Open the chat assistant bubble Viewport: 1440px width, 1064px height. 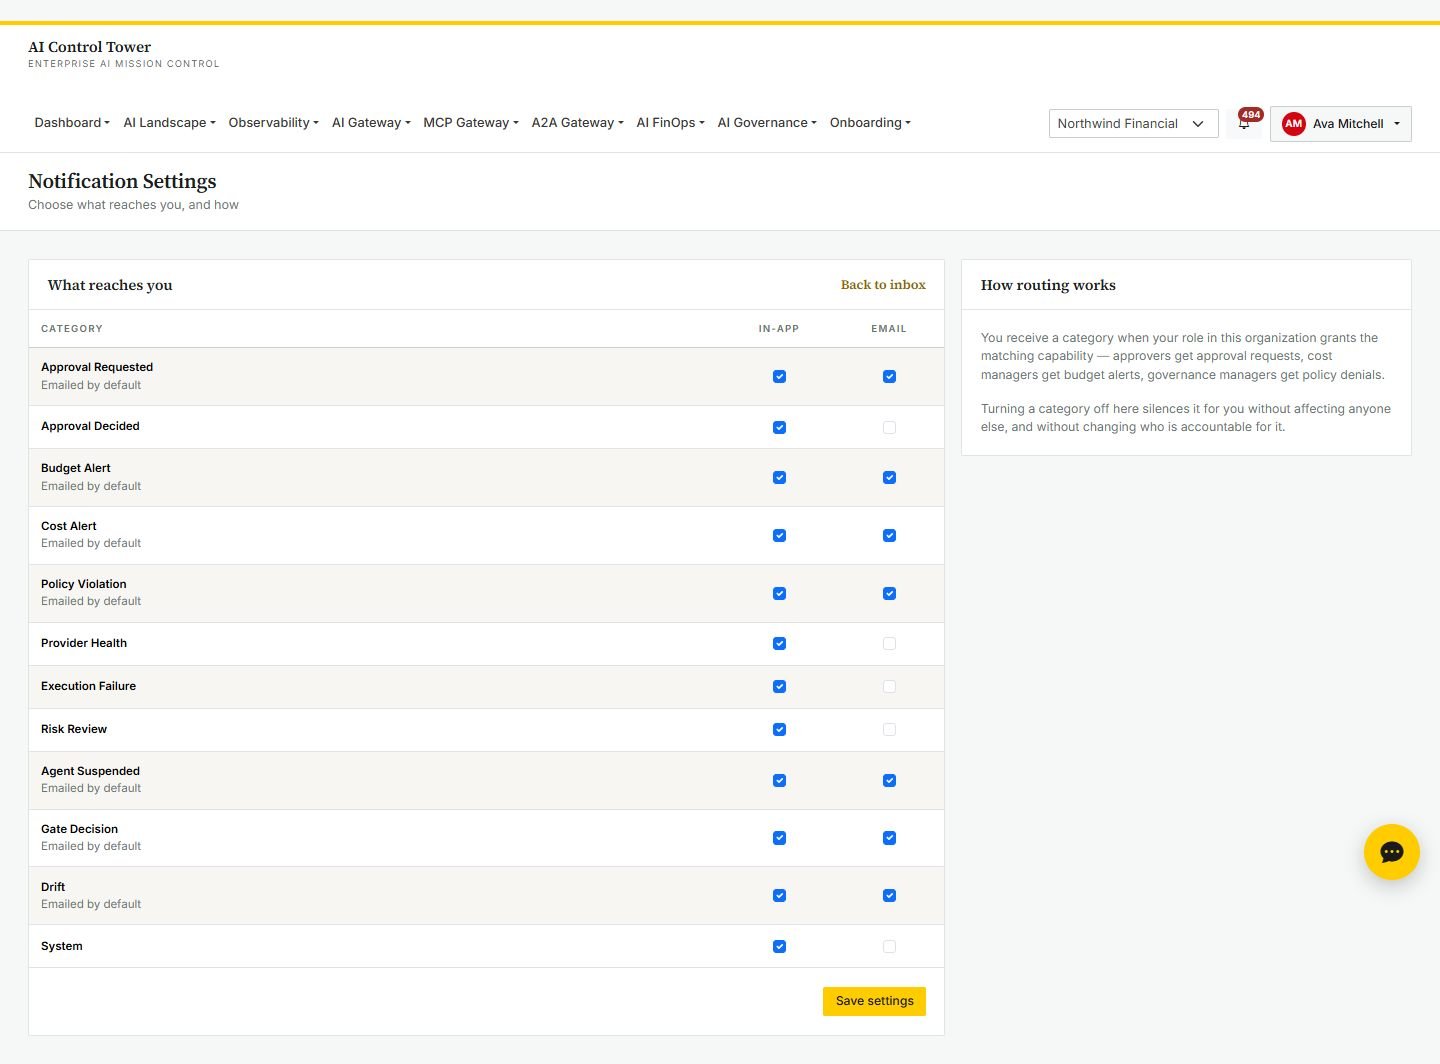pyautogui.click(x=1391, y=852)
